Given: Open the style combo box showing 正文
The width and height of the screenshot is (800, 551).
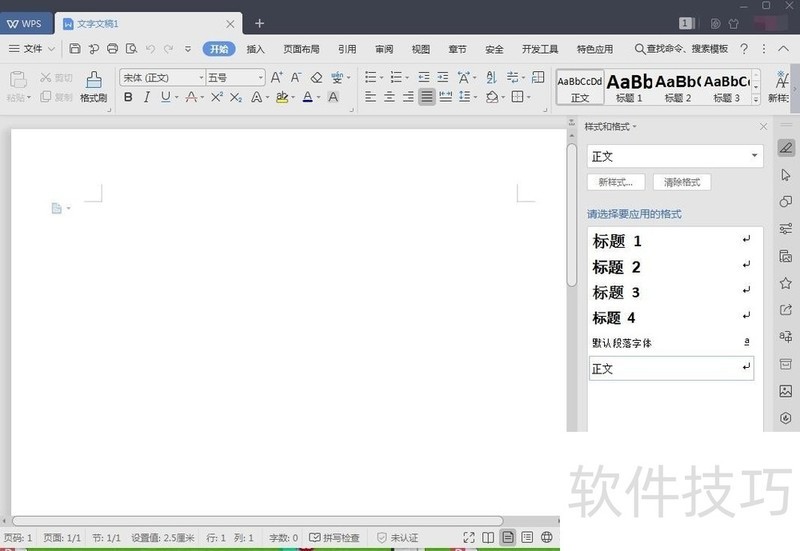Looking at the screenshot, I should 675,156.
